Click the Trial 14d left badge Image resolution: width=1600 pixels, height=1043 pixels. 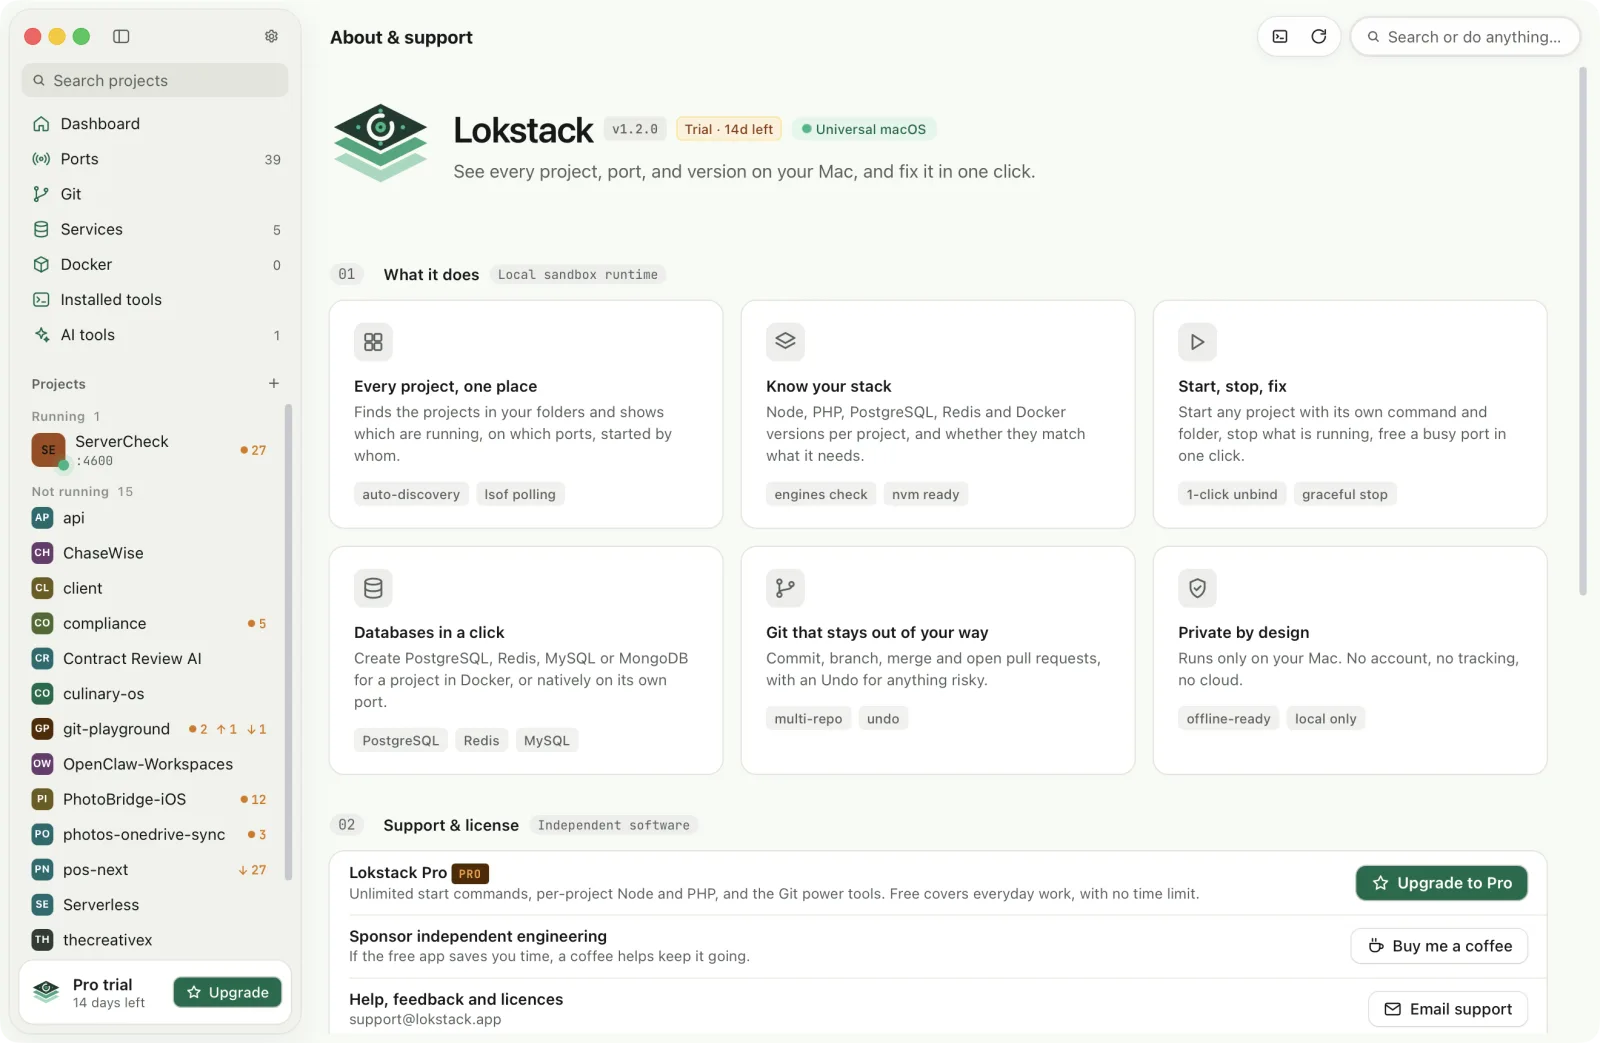[729, 129]
